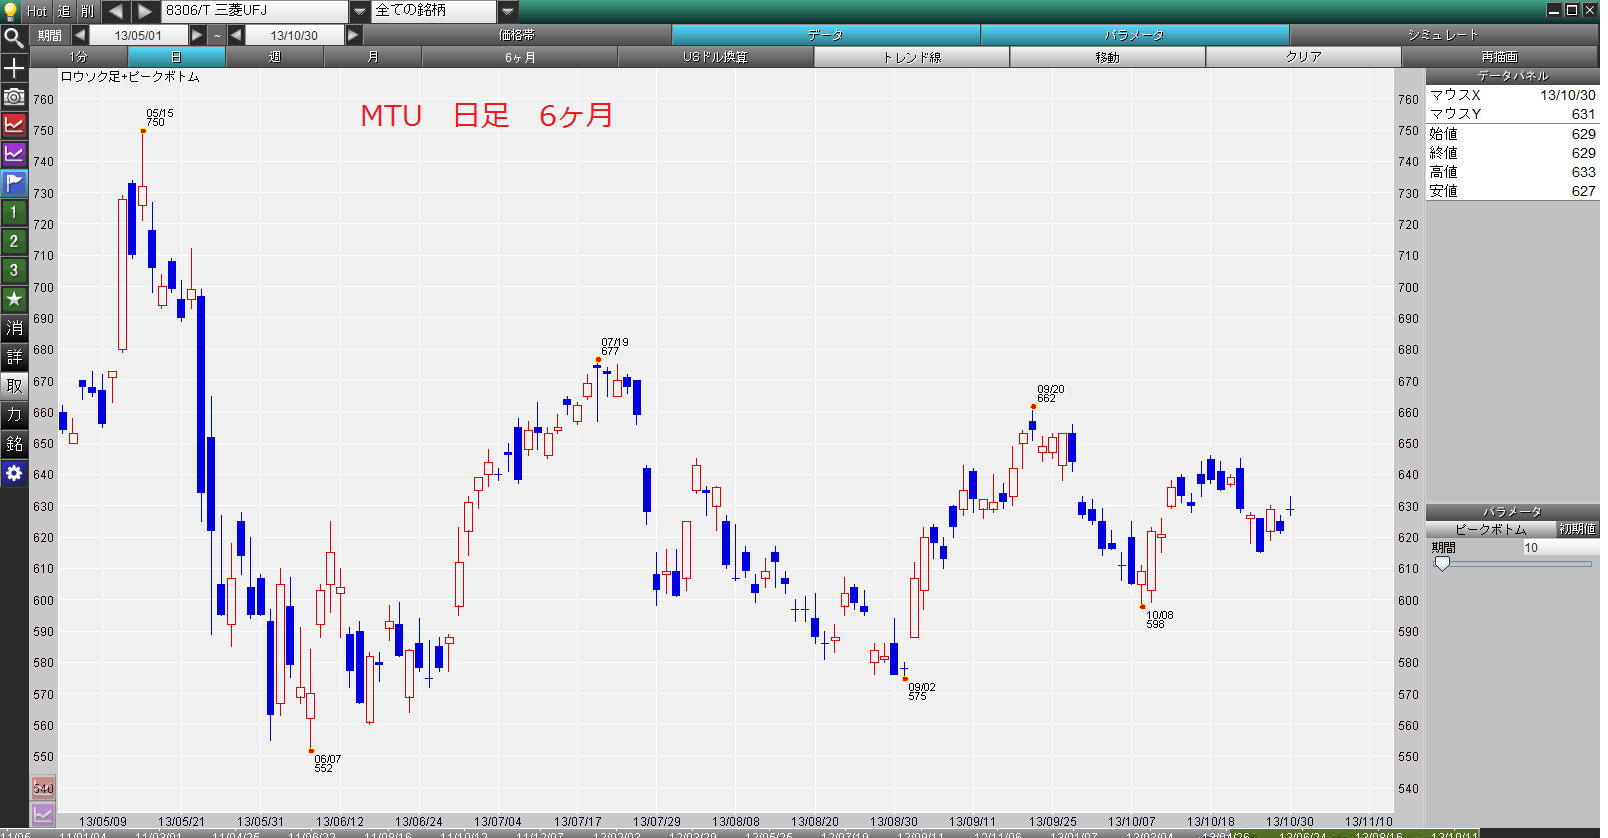The image size is (1608, 838).
Task: Click the blue flag icon
Action: 14,183
